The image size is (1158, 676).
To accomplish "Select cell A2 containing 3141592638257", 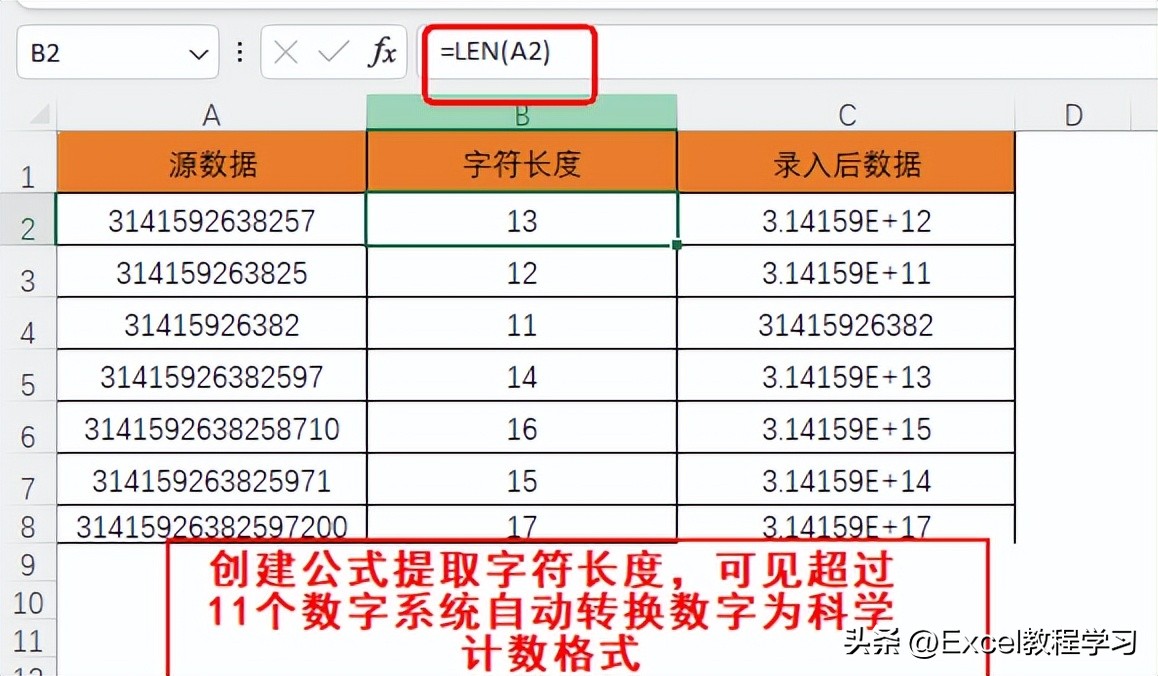I will (x=211, y=221).
